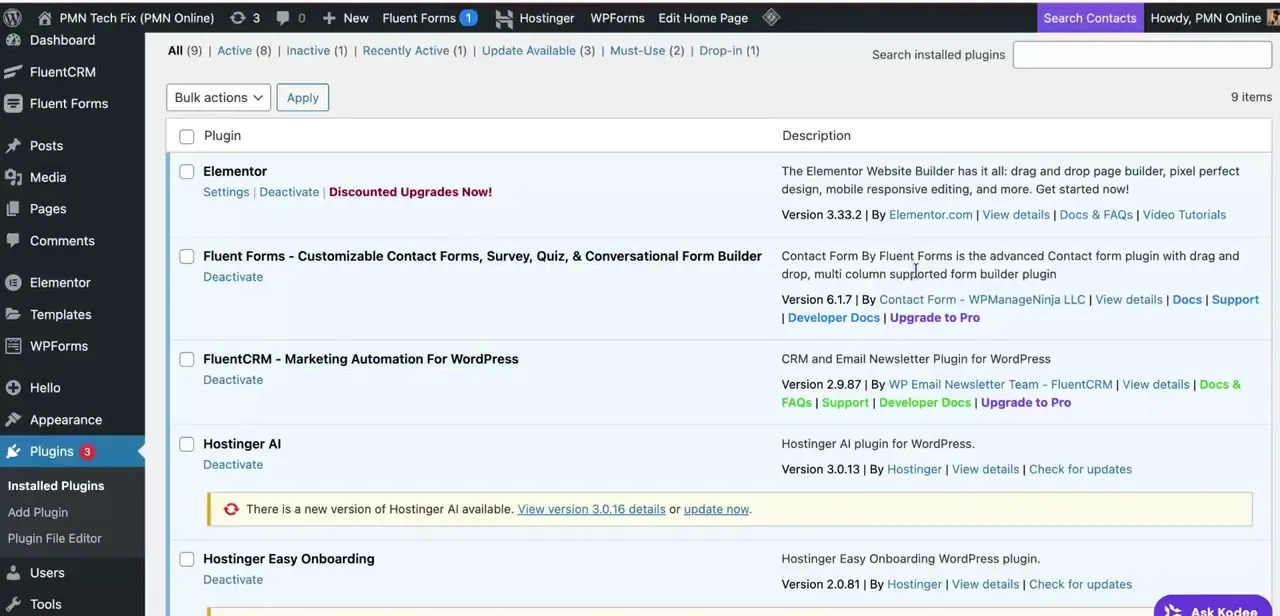Click the Description column header
The width and height of the screenshot is (1280, 616).
click(816, 136)
